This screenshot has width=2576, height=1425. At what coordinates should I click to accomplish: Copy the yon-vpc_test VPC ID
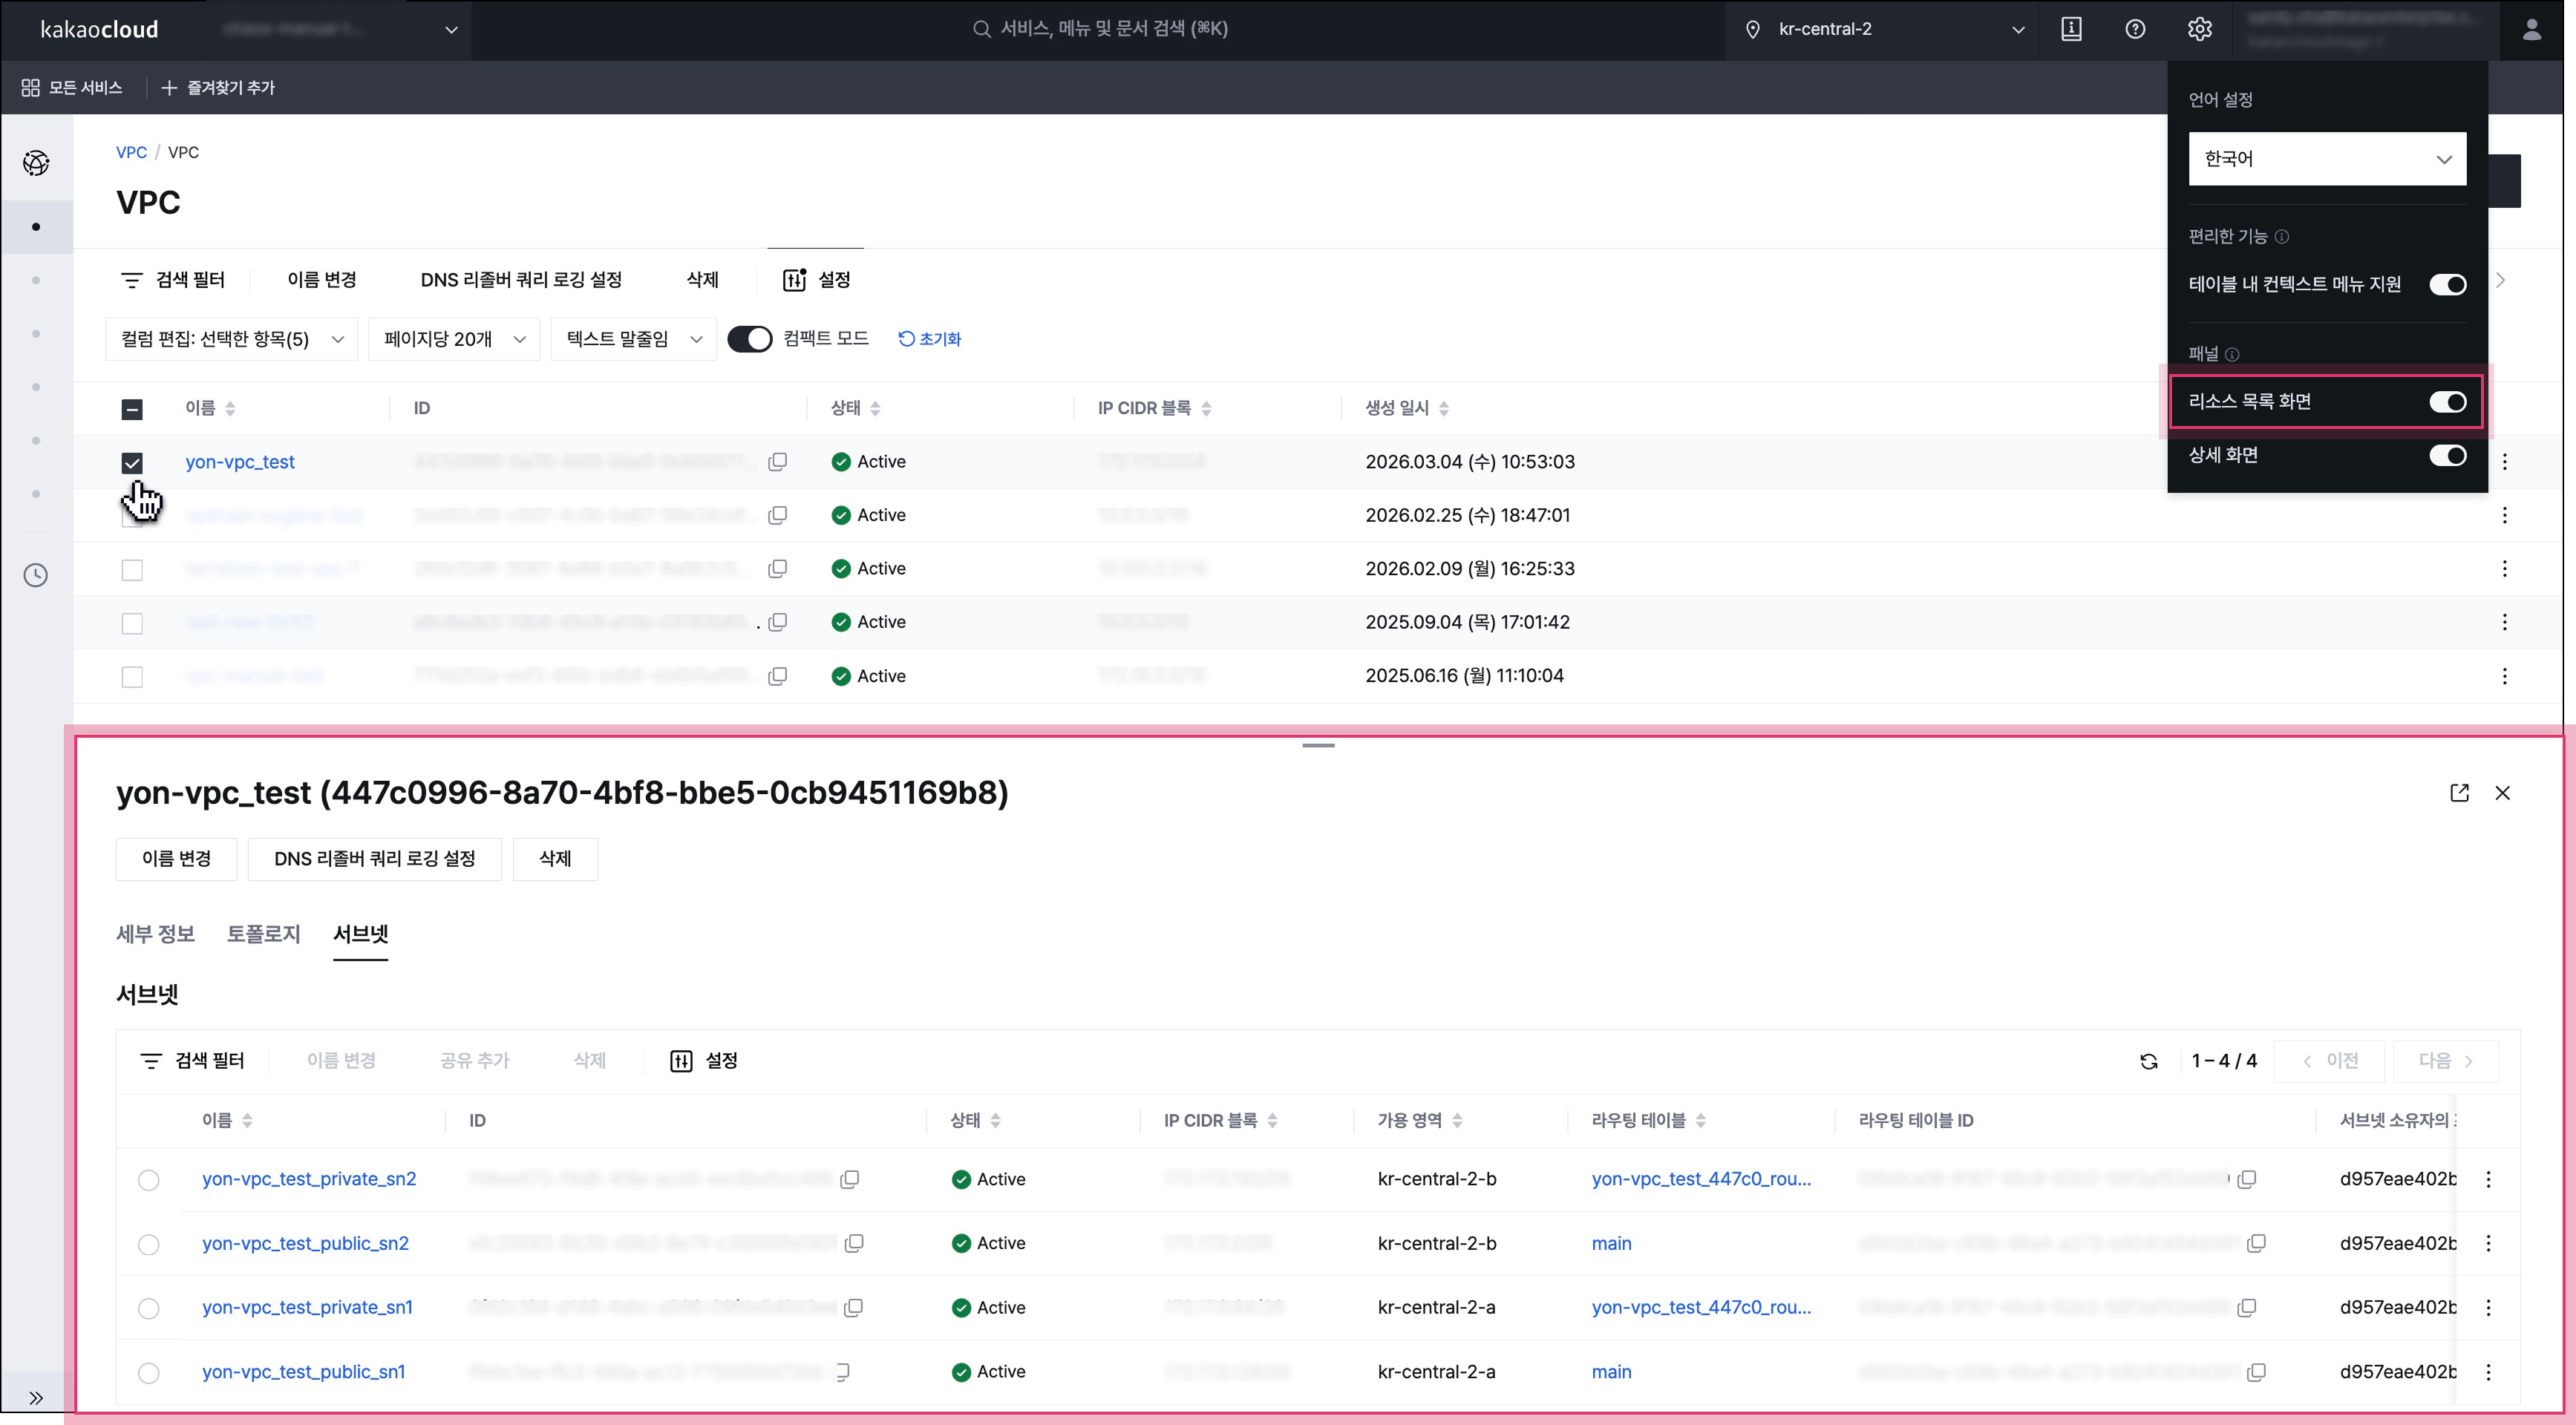pyautogui.click(x=777, y=462)
